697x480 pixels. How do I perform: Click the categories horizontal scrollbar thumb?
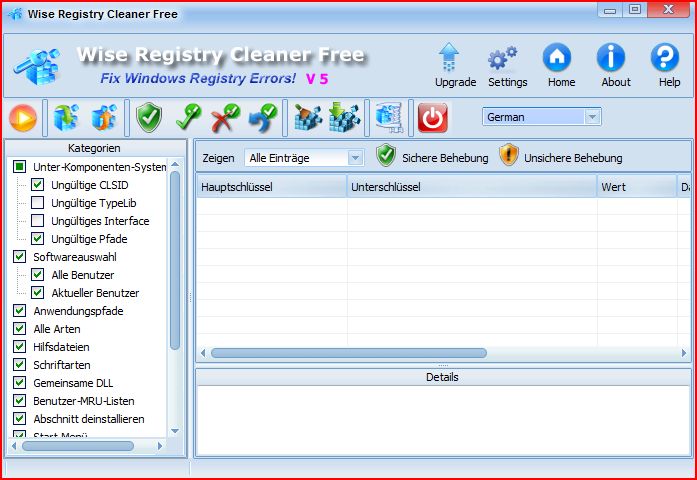(x=78, y=446)
